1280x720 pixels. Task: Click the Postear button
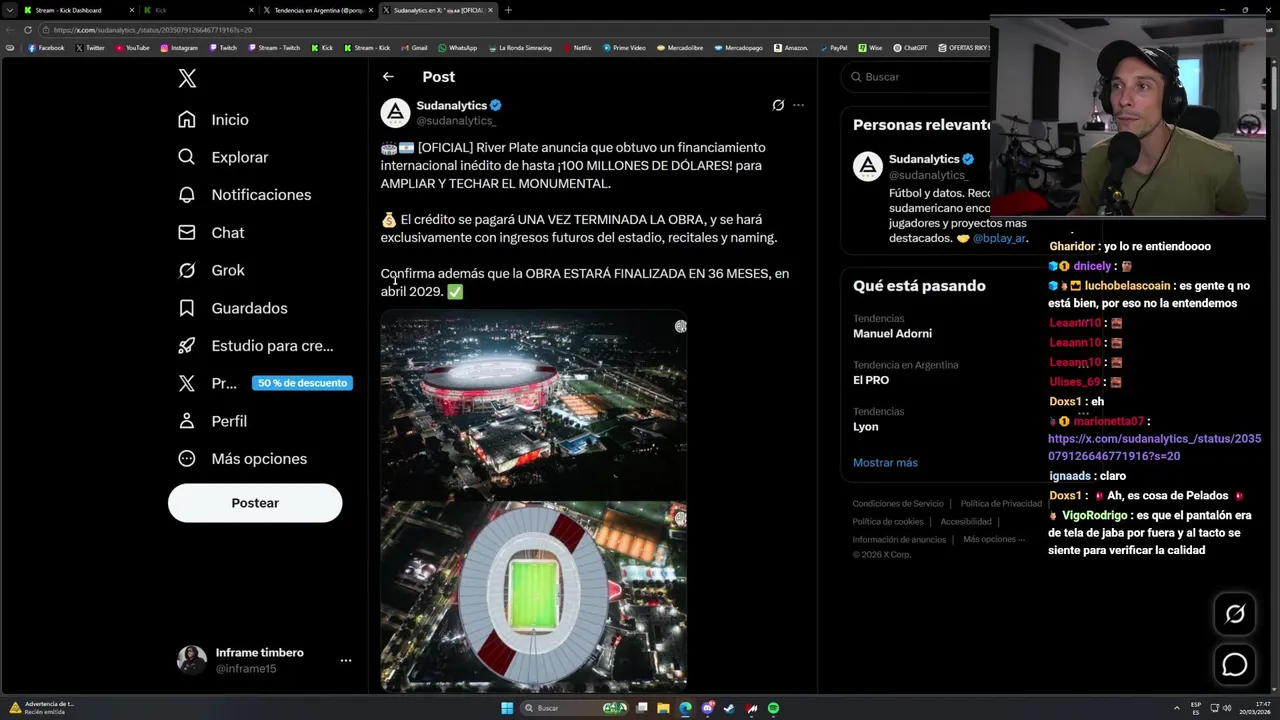tap(255, 503)
